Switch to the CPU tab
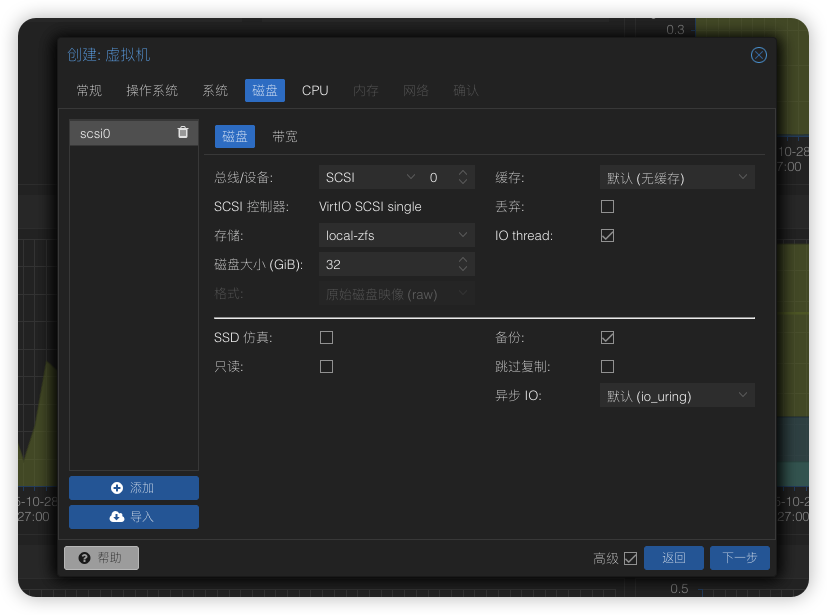 point(315,90)
